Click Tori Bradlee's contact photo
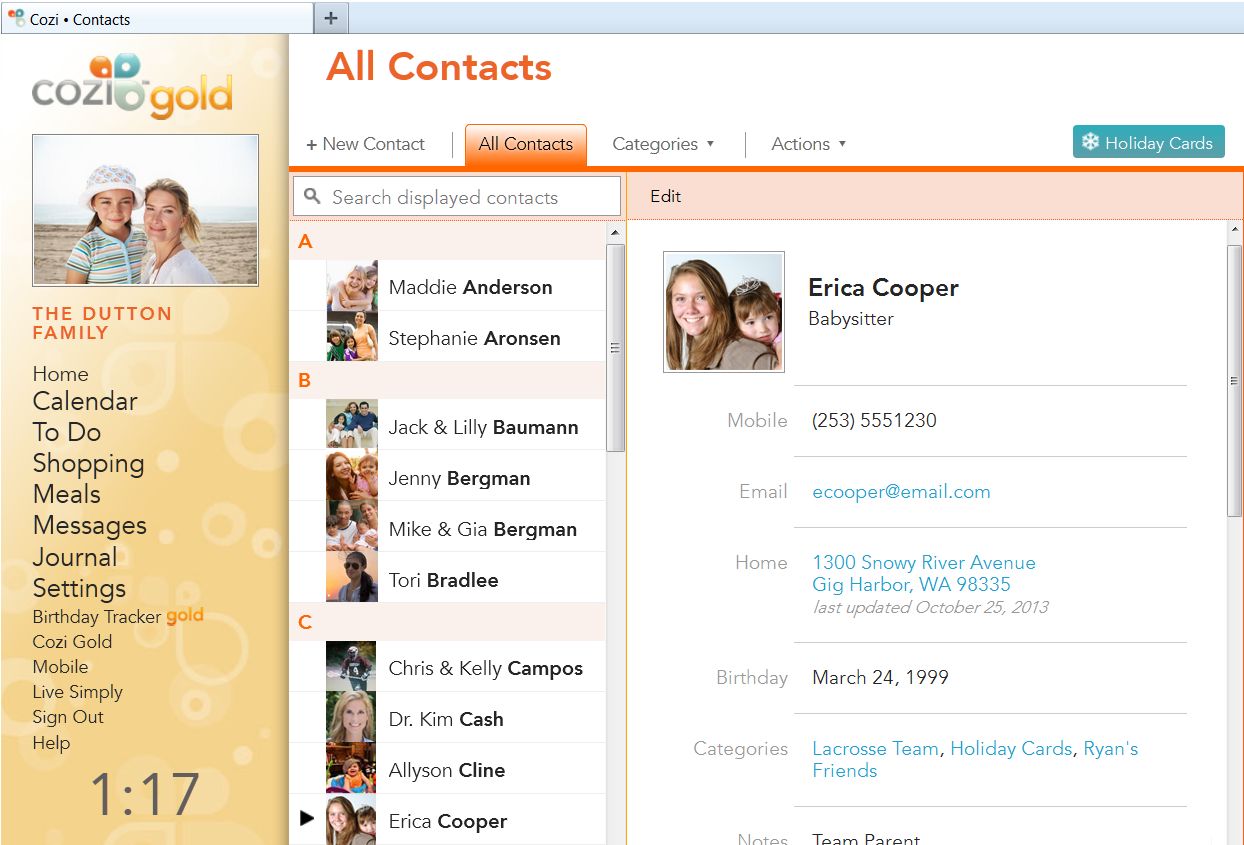Screen dimensions: 1244x845 352,578
